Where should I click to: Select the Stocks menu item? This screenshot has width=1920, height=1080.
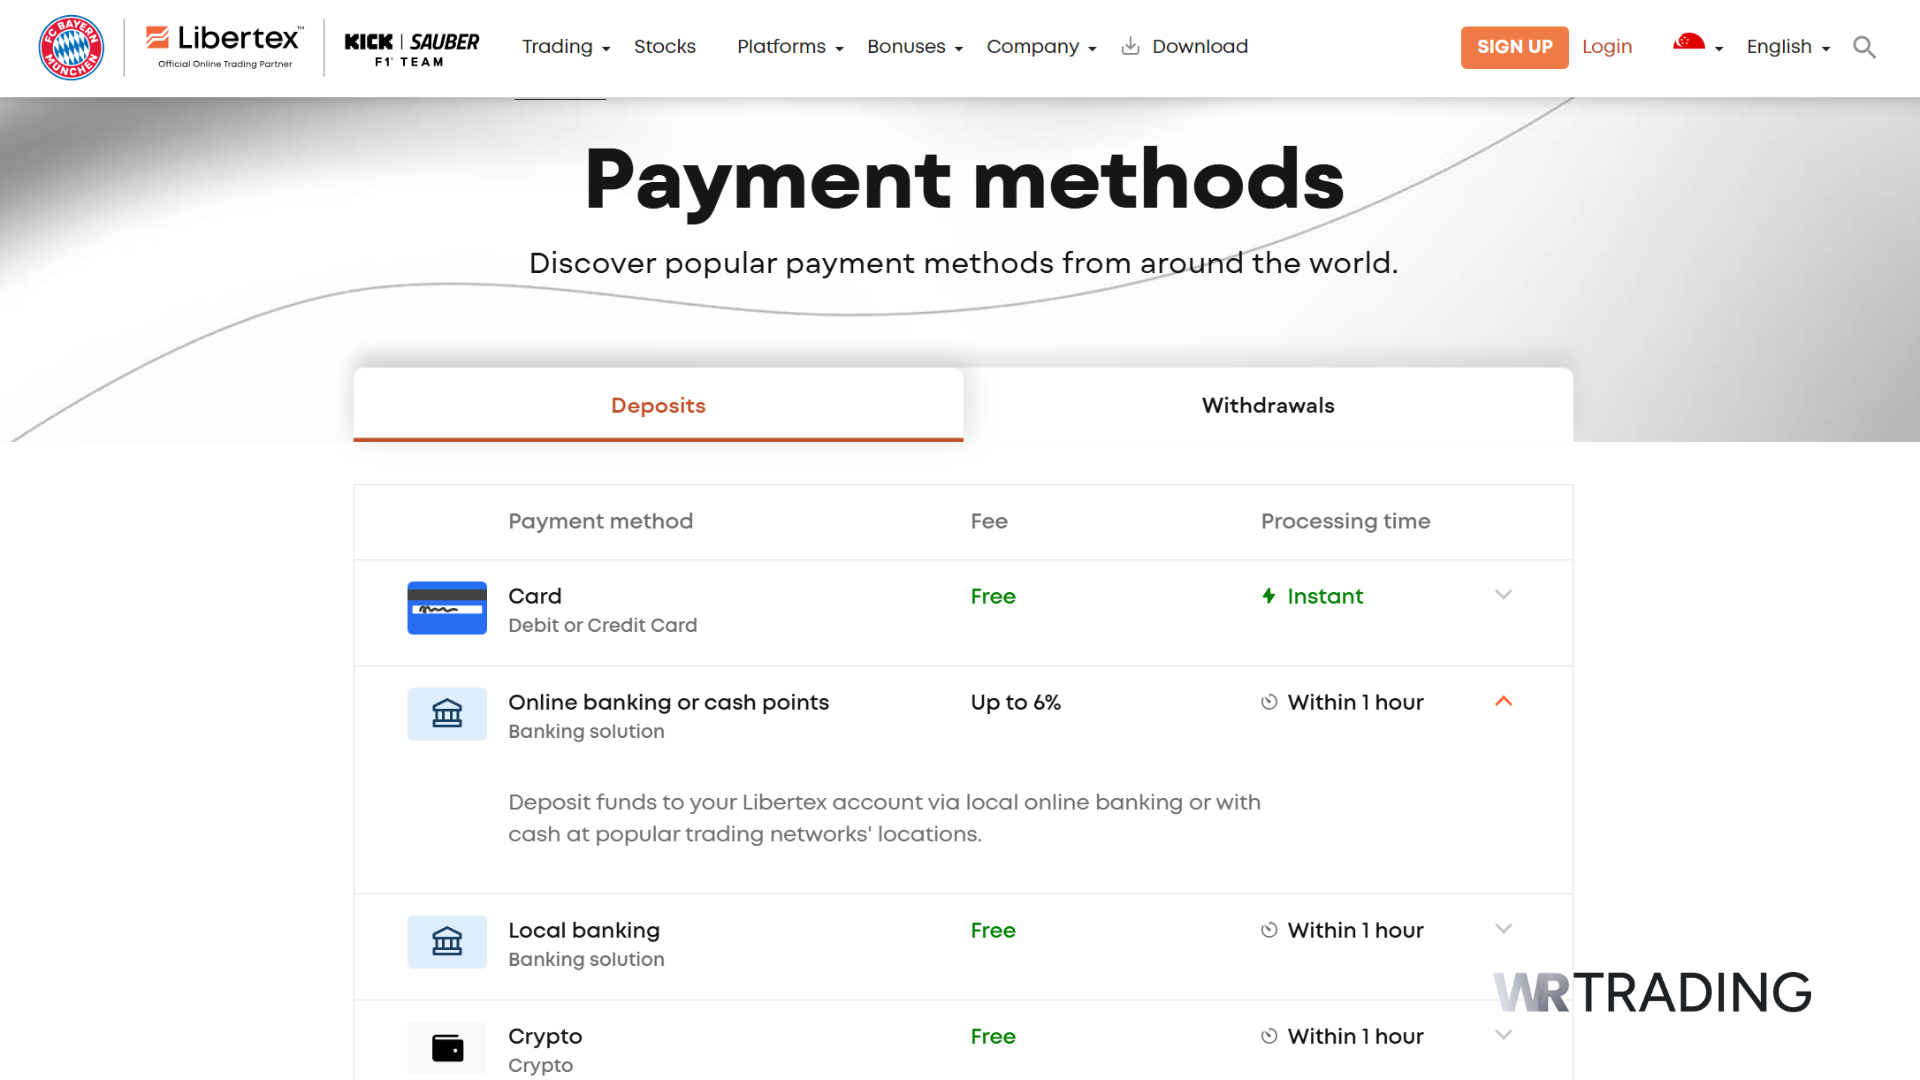pyautogui.click(x=664, y=46)
